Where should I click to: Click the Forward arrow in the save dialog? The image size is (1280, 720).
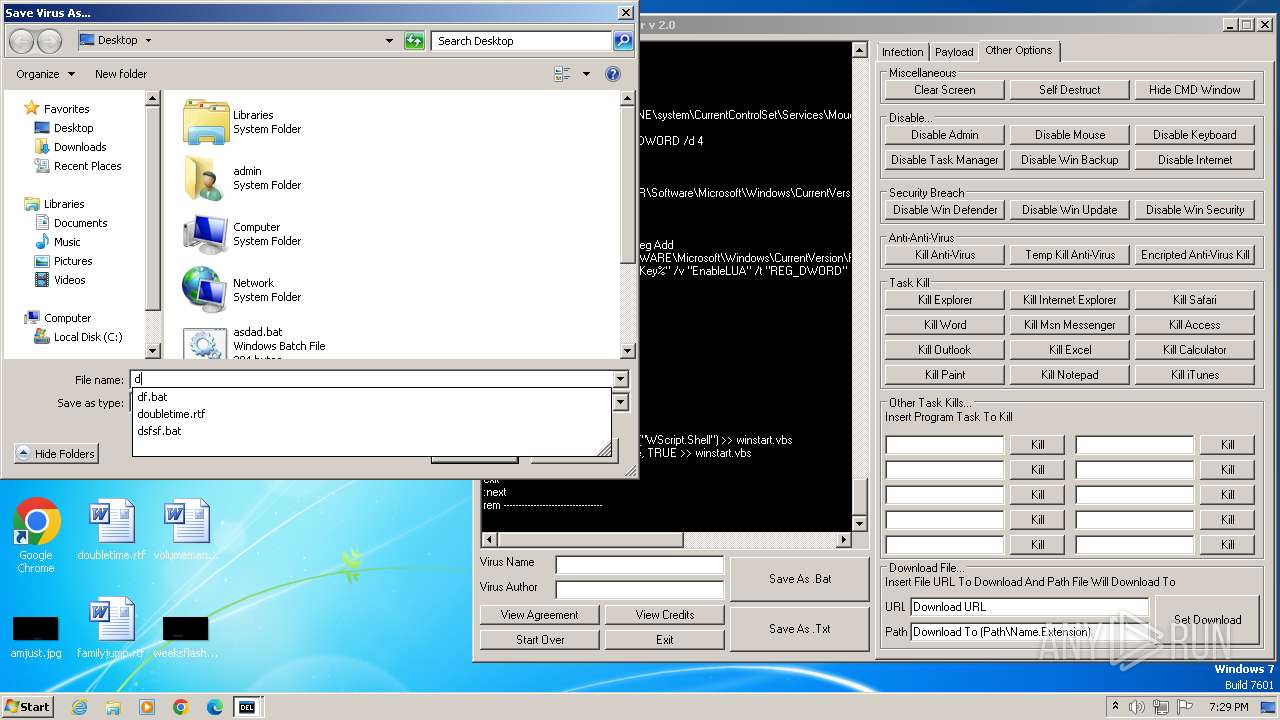[x=49, y=41]
